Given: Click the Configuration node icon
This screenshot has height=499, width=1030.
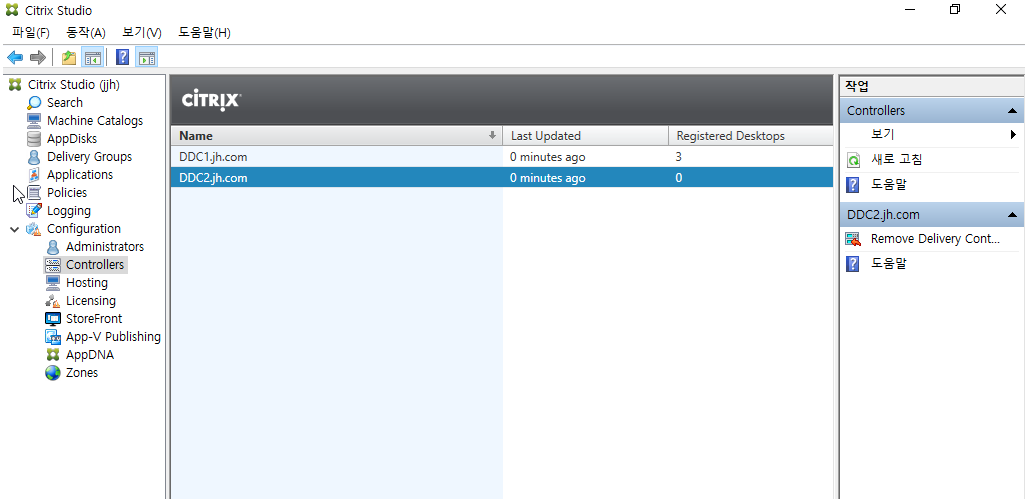Looking at the screenshot, I should tap(34, 228).
